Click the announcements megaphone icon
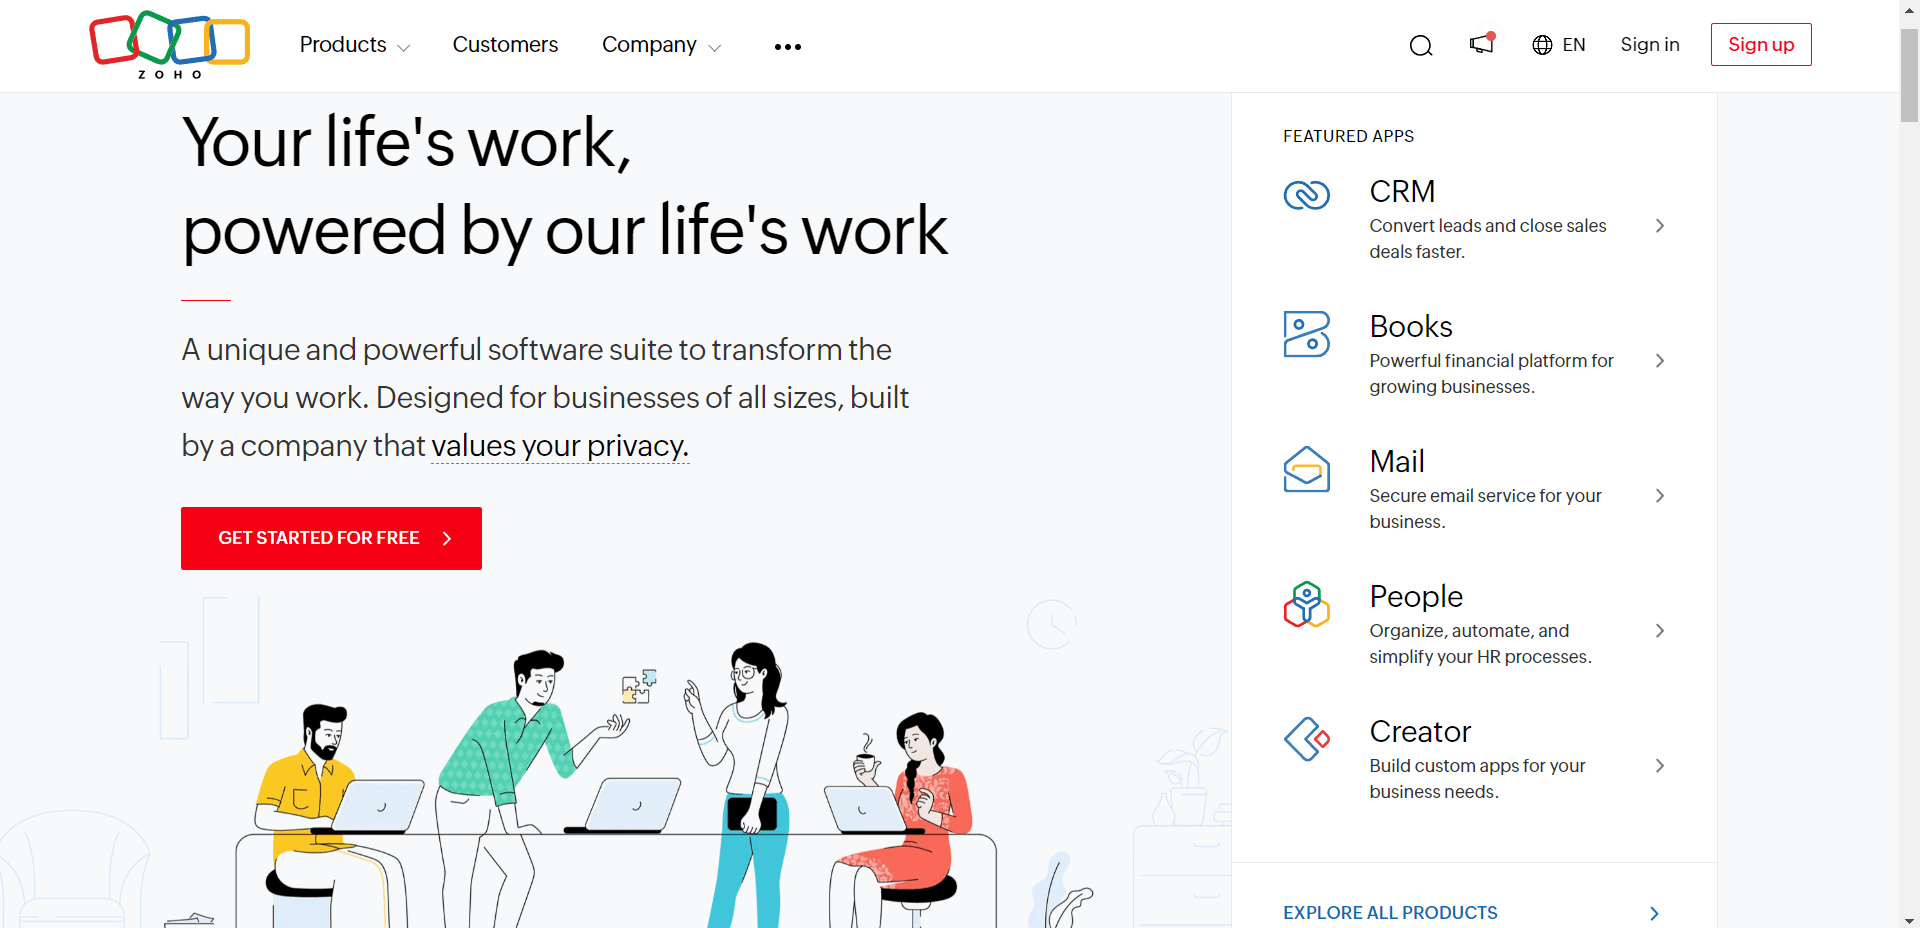This screenshot has height=928, width=1920. (1480, 45)
